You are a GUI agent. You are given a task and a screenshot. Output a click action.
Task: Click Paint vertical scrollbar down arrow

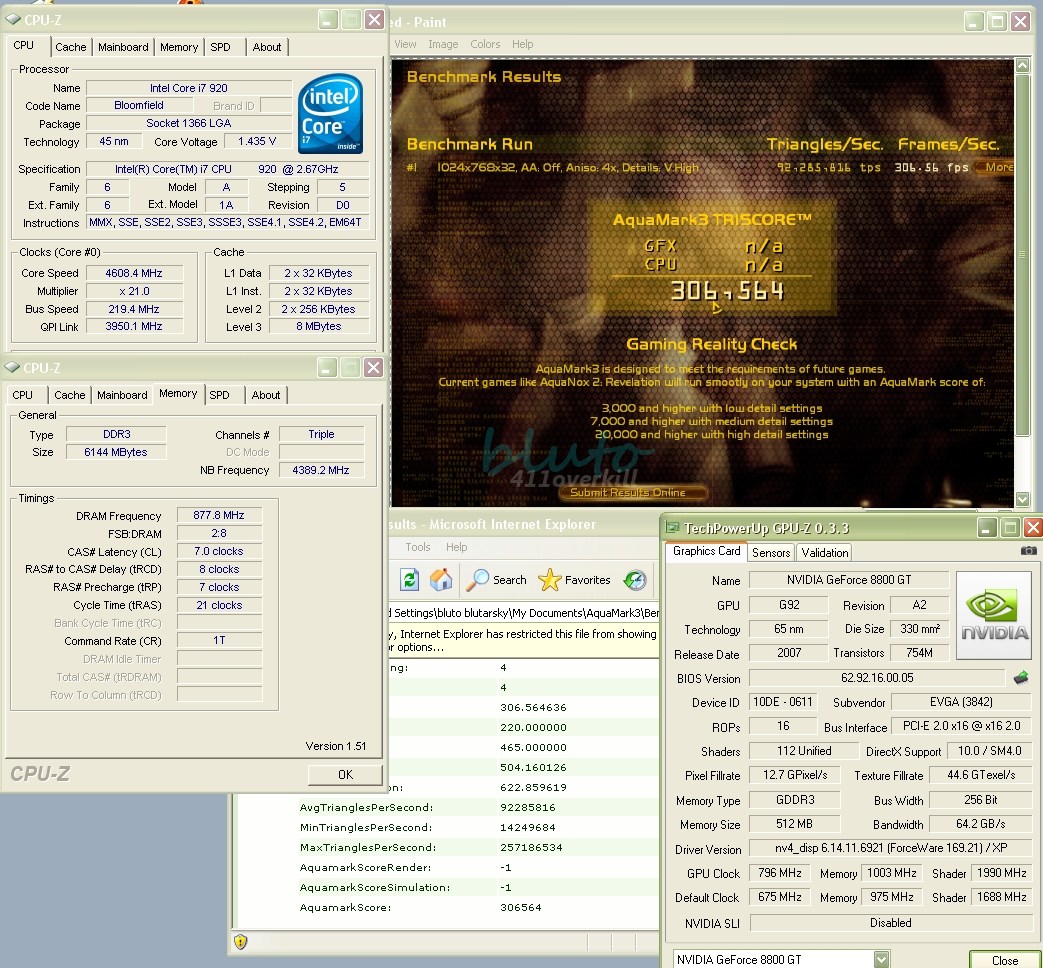pos(1022,499)
